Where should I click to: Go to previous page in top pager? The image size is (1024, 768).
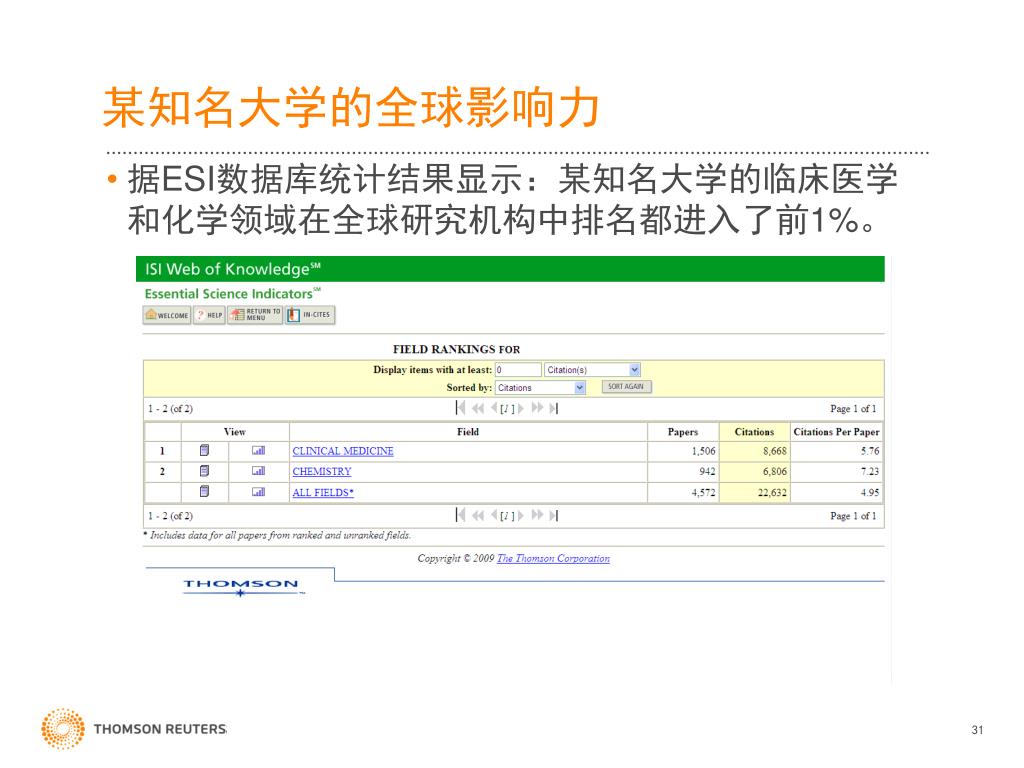click(x=494, y=408)
